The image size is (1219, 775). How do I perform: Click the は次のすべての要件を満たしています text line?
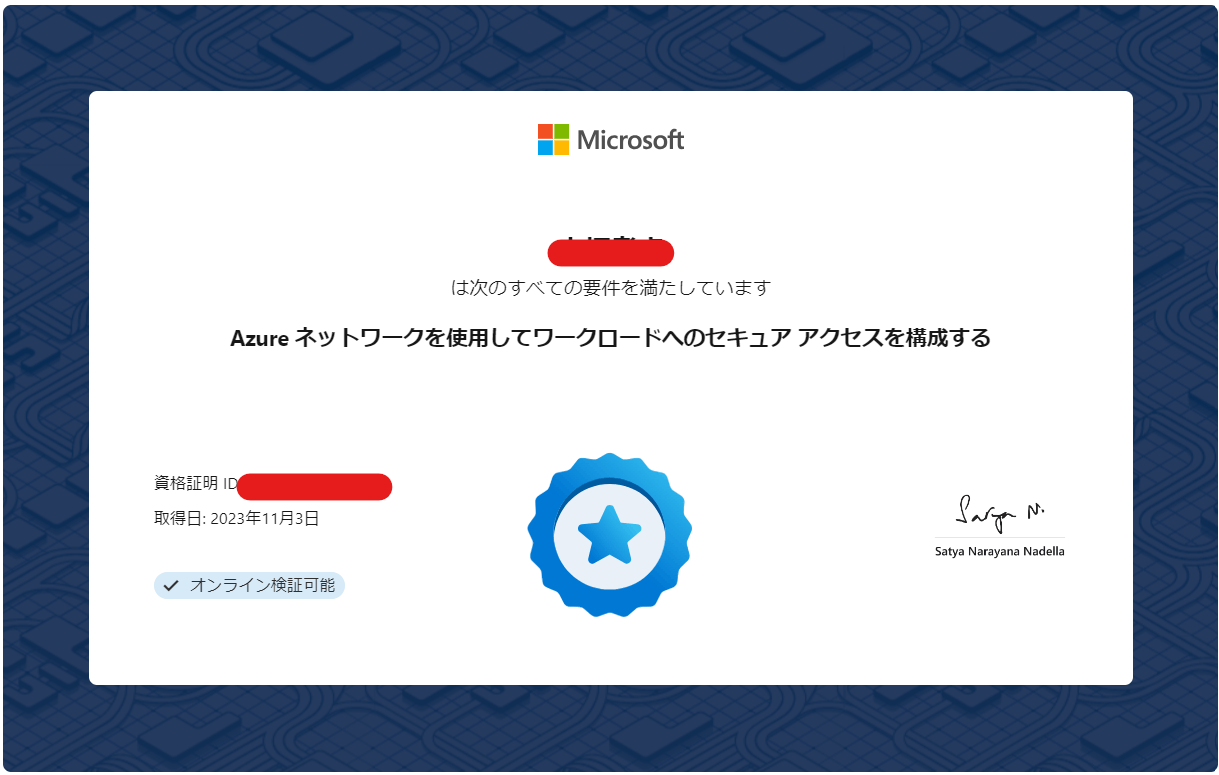611,288
